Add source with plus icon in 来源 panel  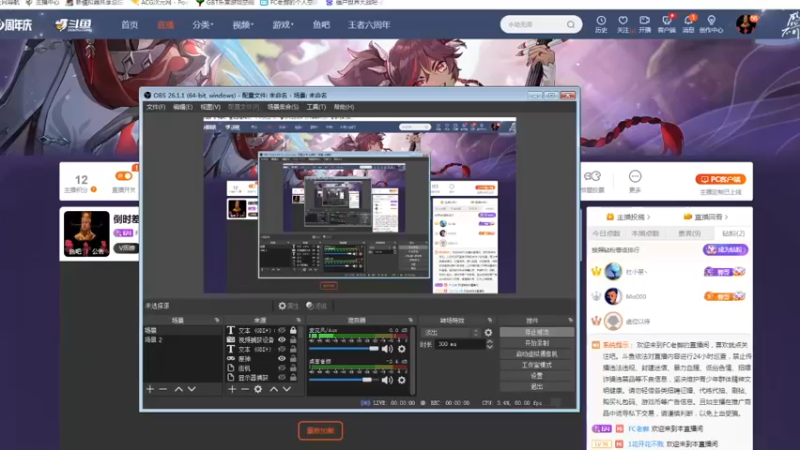(x=232, y=389)
